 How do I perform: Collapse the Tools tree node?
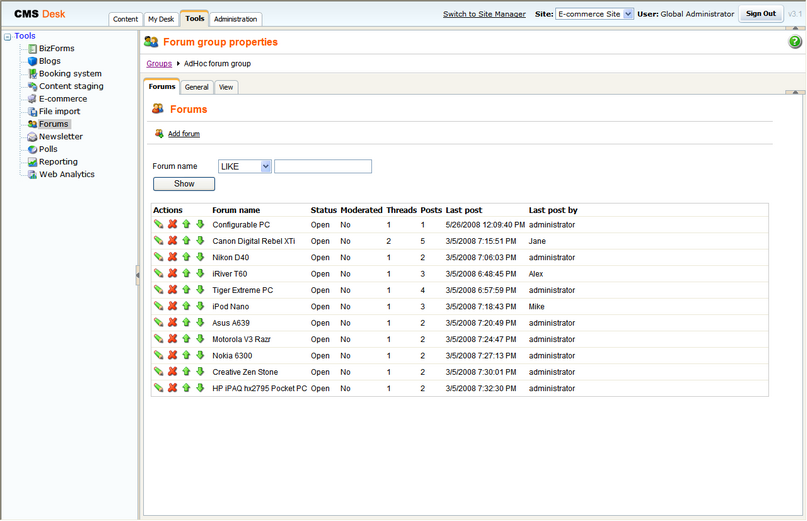pyautogui.click(x=7, y=37)
